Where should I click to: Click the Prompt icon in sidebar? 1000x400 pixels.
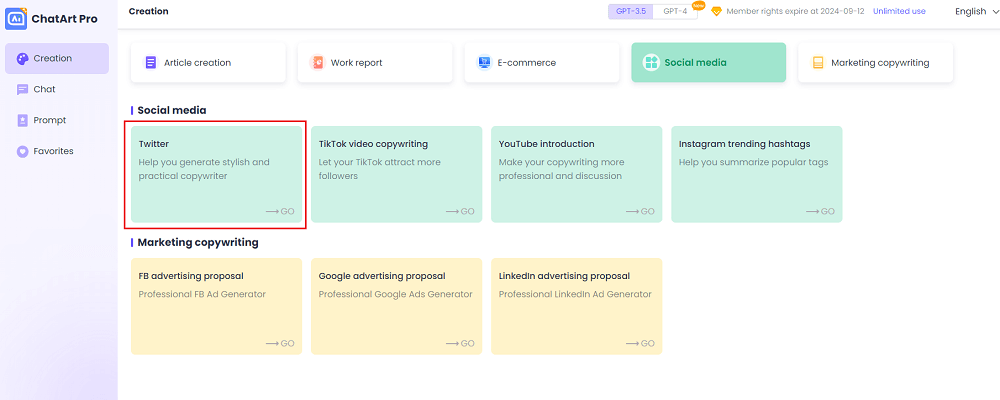[x=22, y=120]
